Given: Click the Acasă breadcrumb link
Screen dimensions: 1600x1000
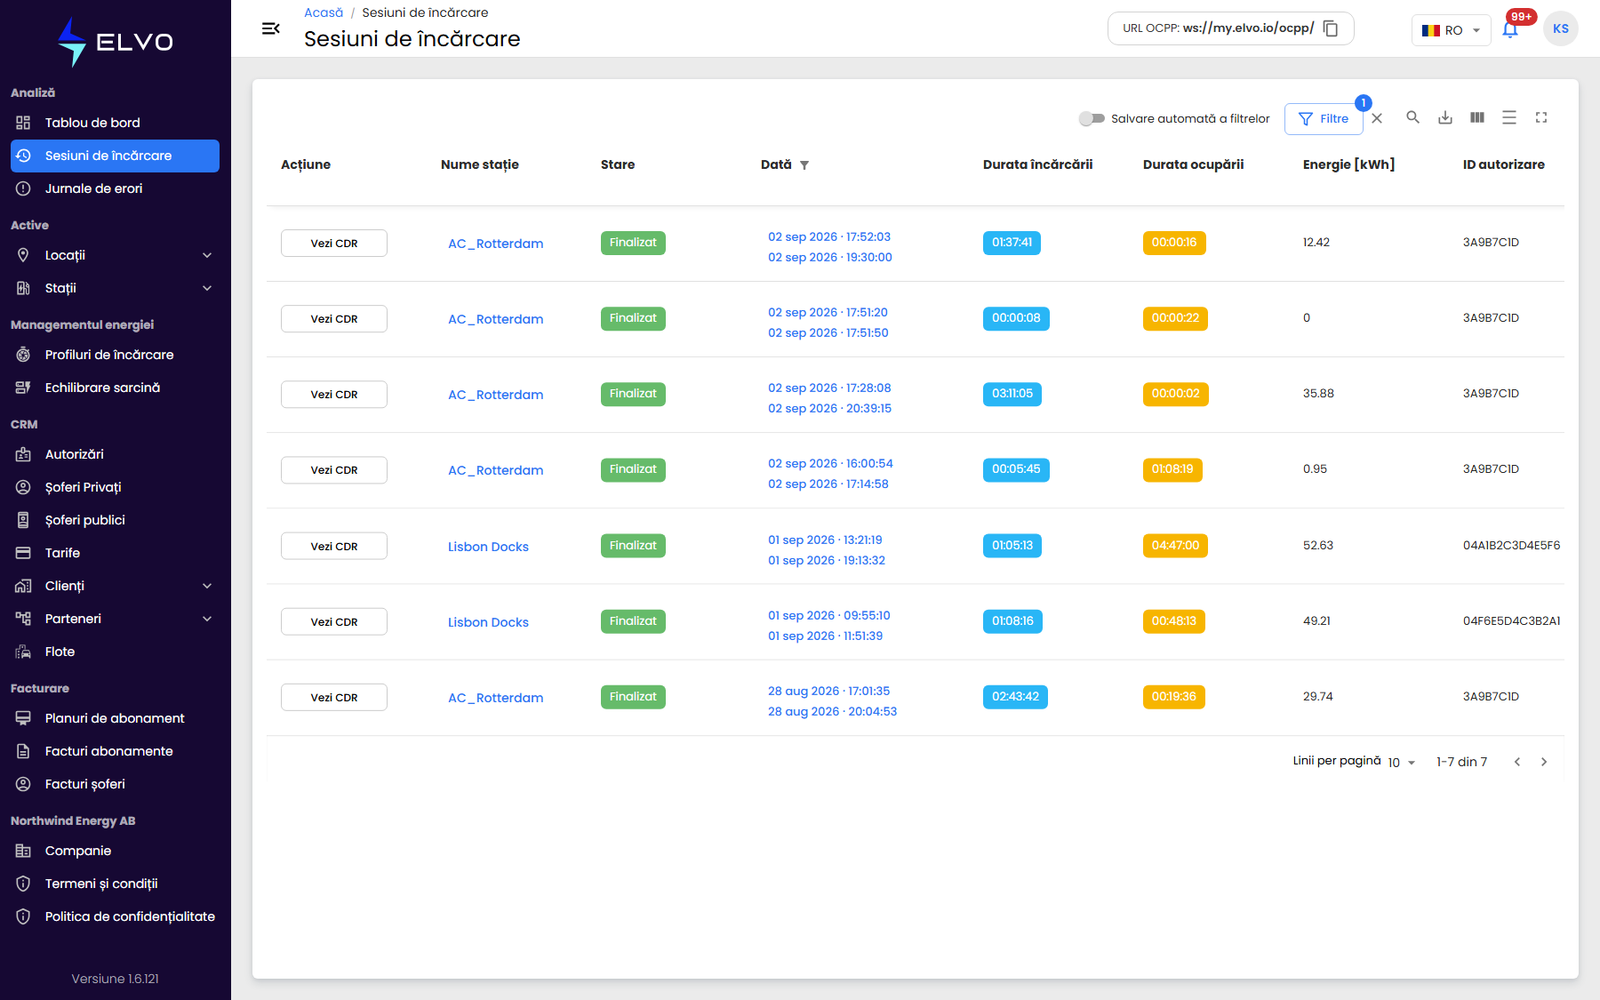Looking at the screenshot, I should pyautogui.click(x=323, y=13).
